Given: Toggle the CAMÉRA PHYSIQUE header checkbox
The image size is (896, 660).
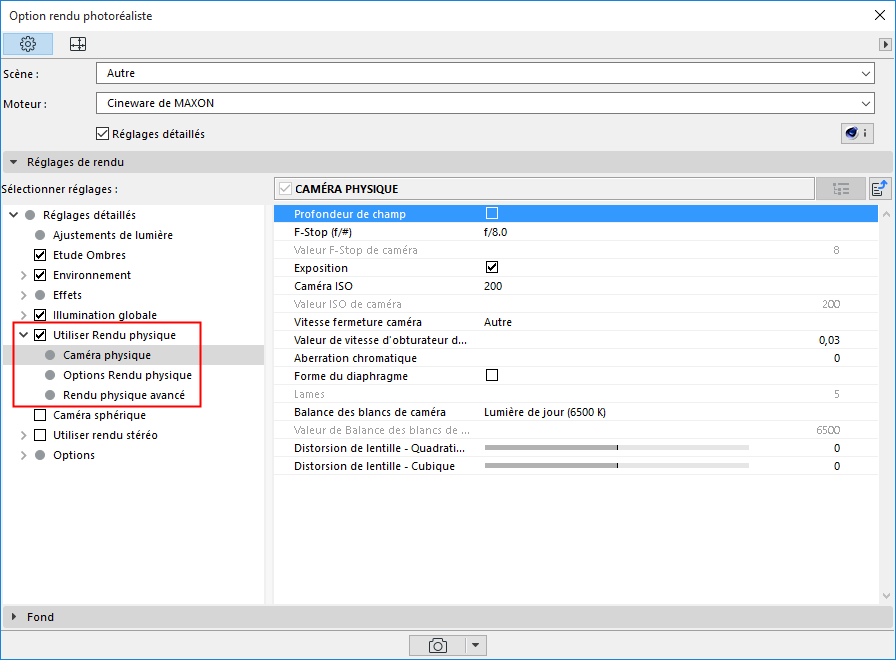Looking at the screenshot, I should [x=285, y=189].
